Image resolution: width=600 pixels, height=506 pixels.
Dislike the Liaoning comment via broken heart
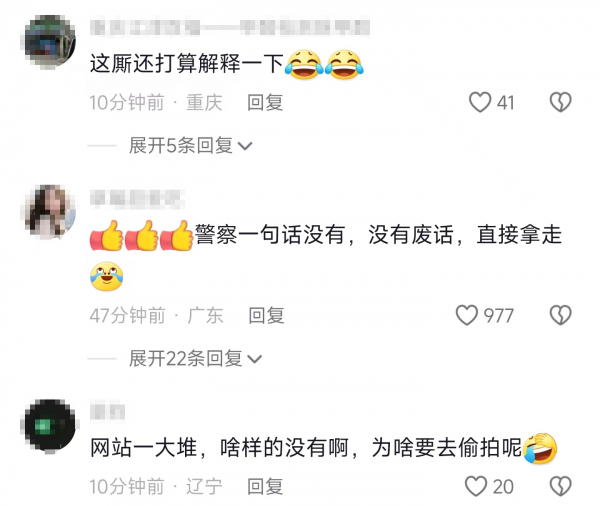coord(561,486)
